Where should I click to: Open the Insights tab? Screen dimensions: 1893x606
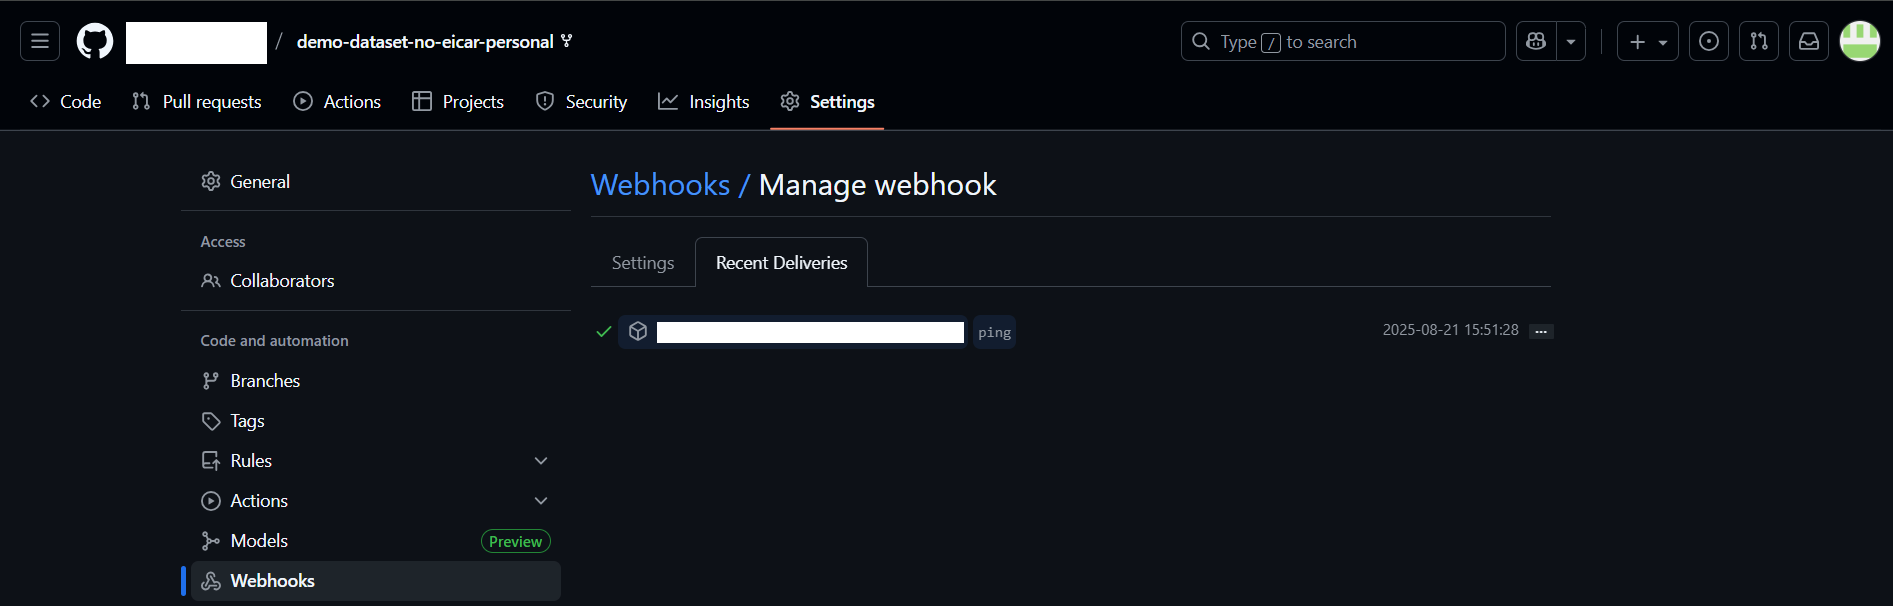pos(704,102)
